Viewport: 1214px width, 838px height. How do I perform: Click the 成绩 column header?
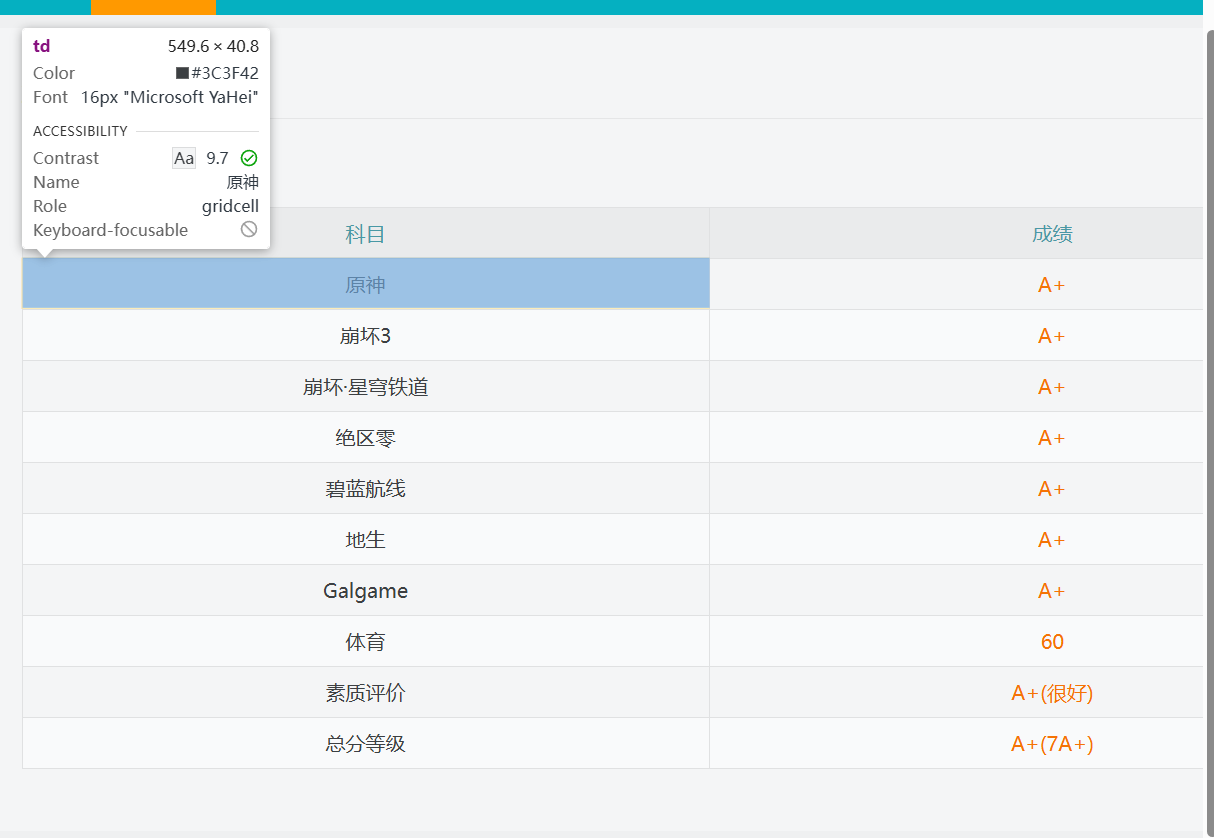pyautogui.click(x=1052, y=234)
